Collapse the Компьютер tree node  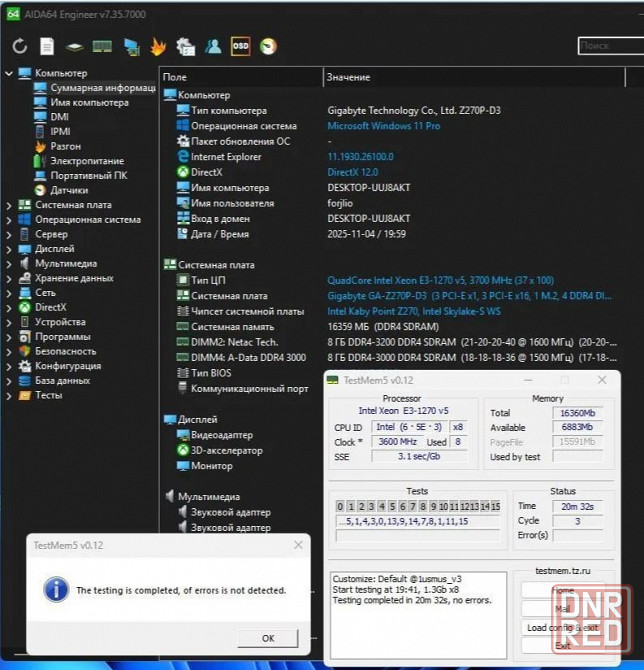tap(9, 73)
